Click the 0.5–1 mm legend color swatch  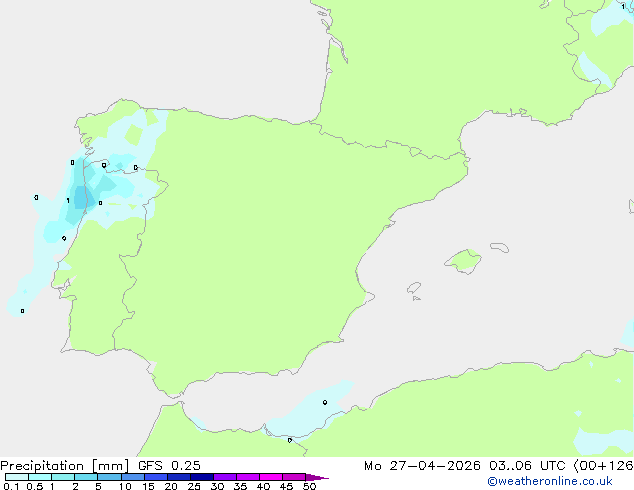(40, 477)
